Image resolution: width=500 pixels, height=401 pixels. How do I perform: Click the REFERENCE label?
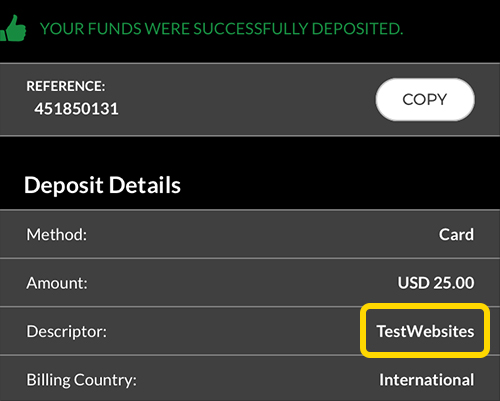66,86
